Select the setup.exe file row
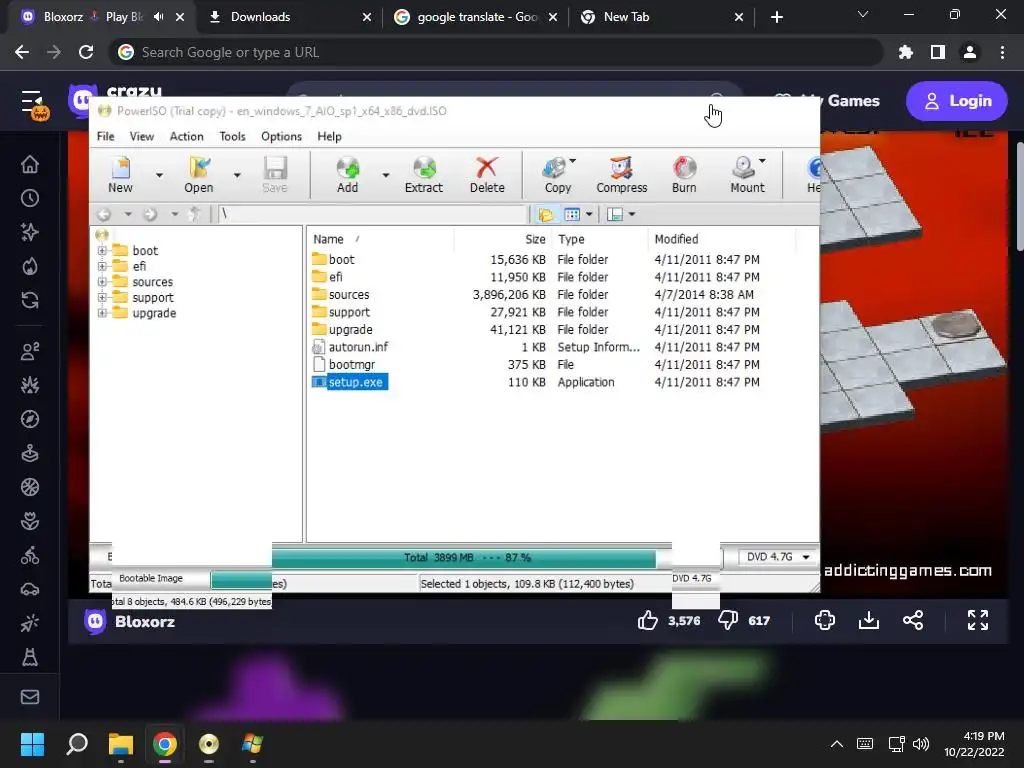Screen dimensions: 1024x768 (536, 382)
